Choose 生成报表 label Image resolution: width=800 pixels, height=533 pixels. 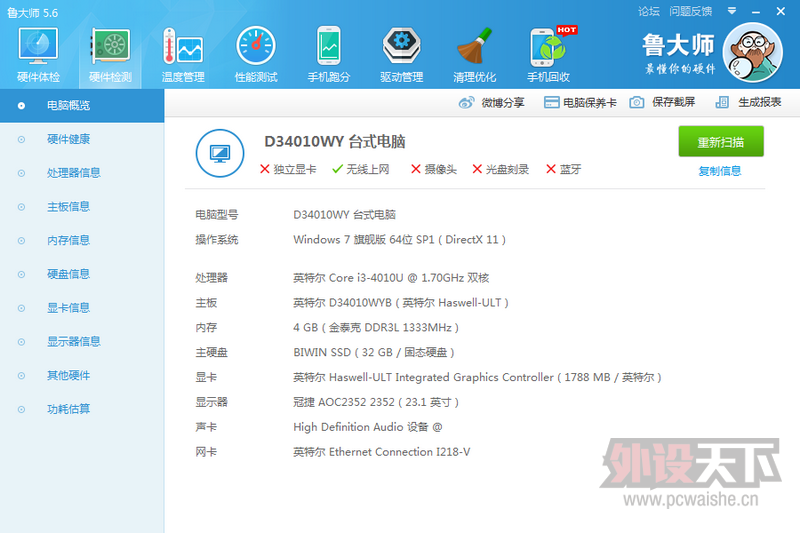point(760,102)
